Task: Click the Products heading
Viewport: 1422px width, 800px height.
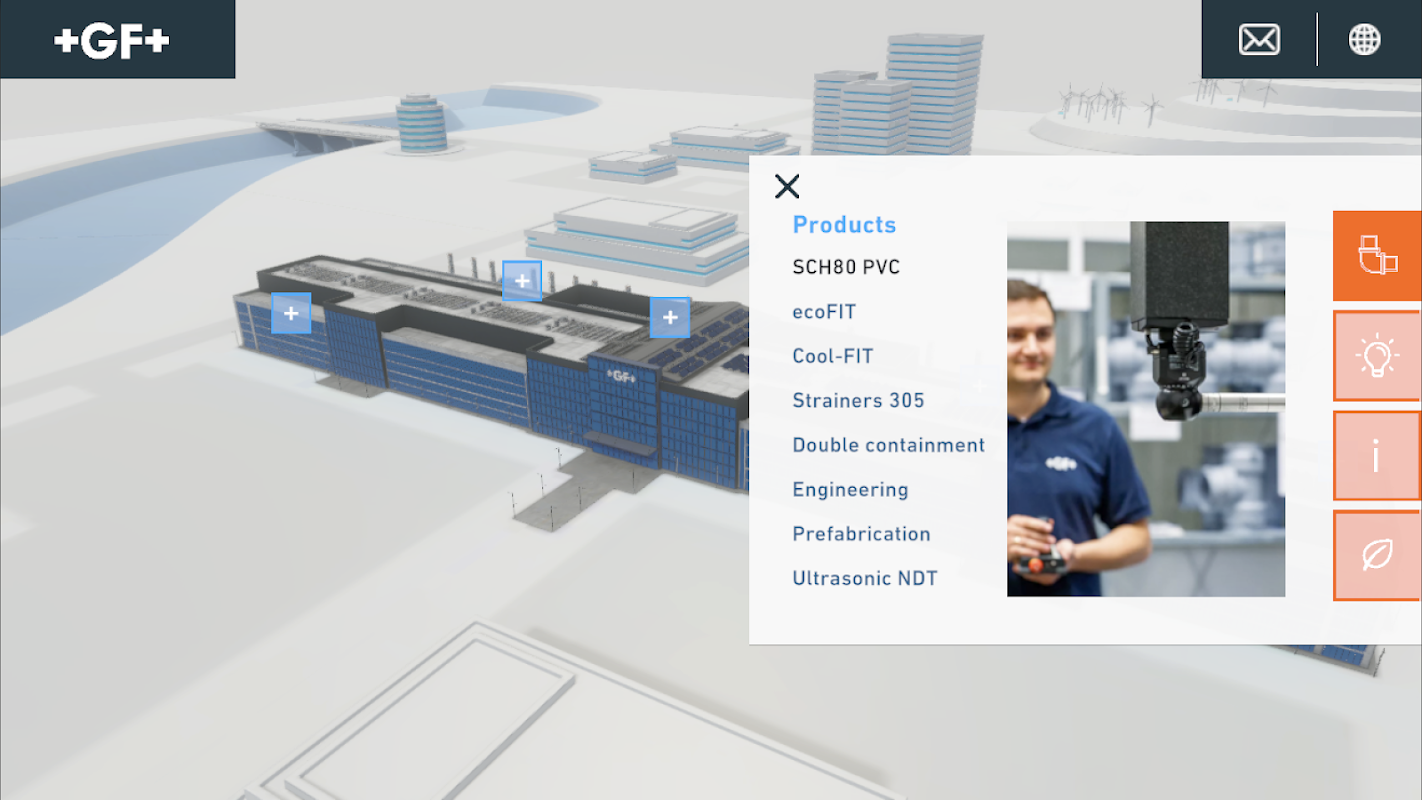Action: (844, 225)
